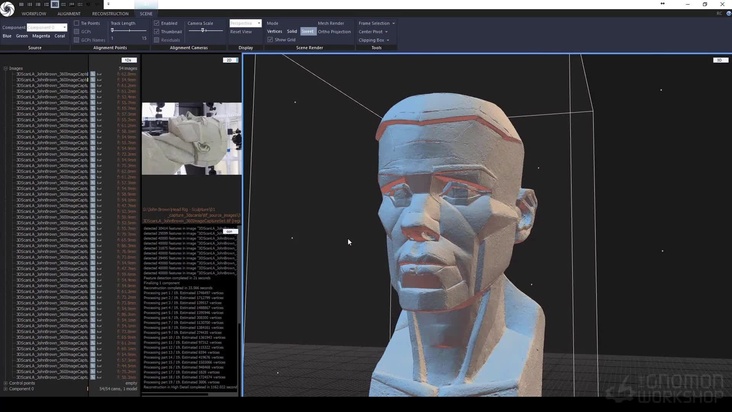Open the 3D view selector dropdown
The height and width of the screenshot is (412, 732).
[x=720, y=60]
